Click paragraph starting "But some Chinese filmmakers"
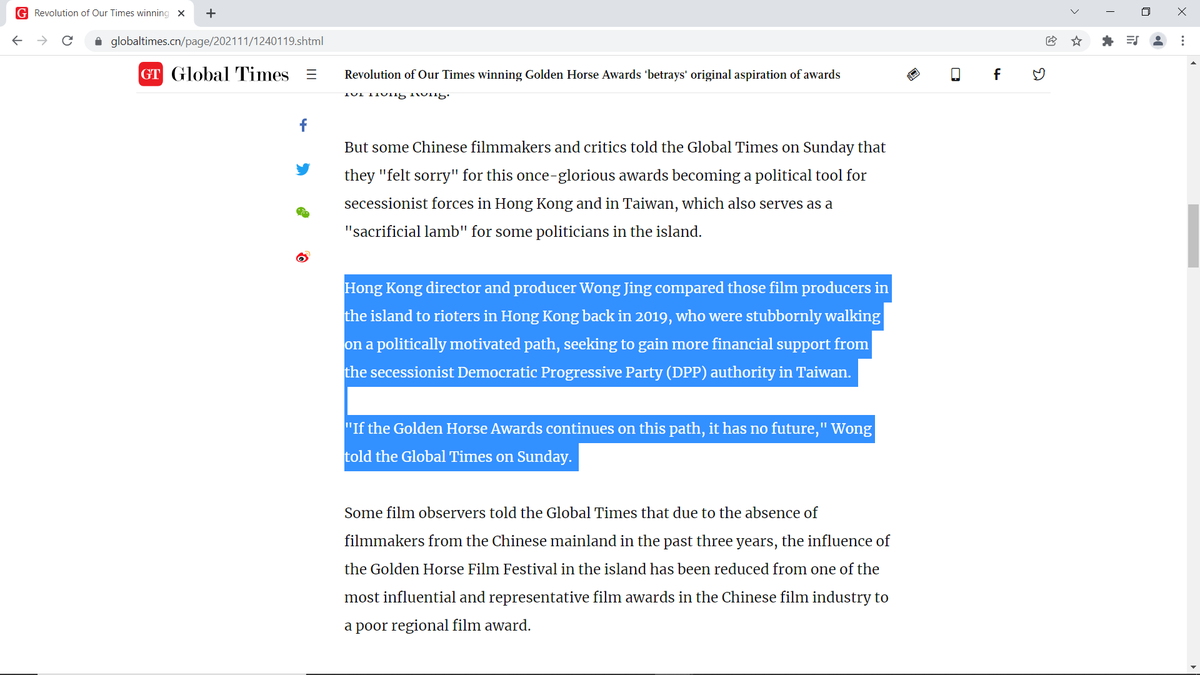1200x675 pixels. tap(615, 189)
